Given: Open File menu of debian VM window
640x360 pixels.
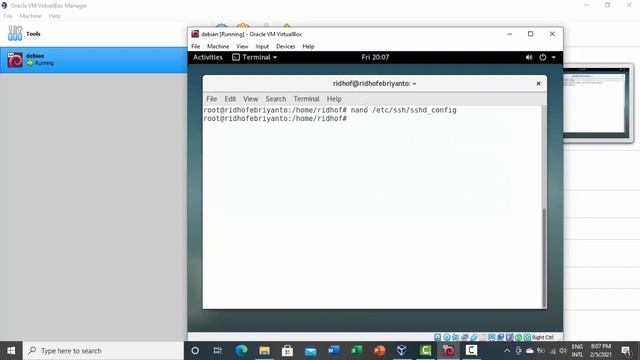Looking at the screenshot, I should [196, 47].
